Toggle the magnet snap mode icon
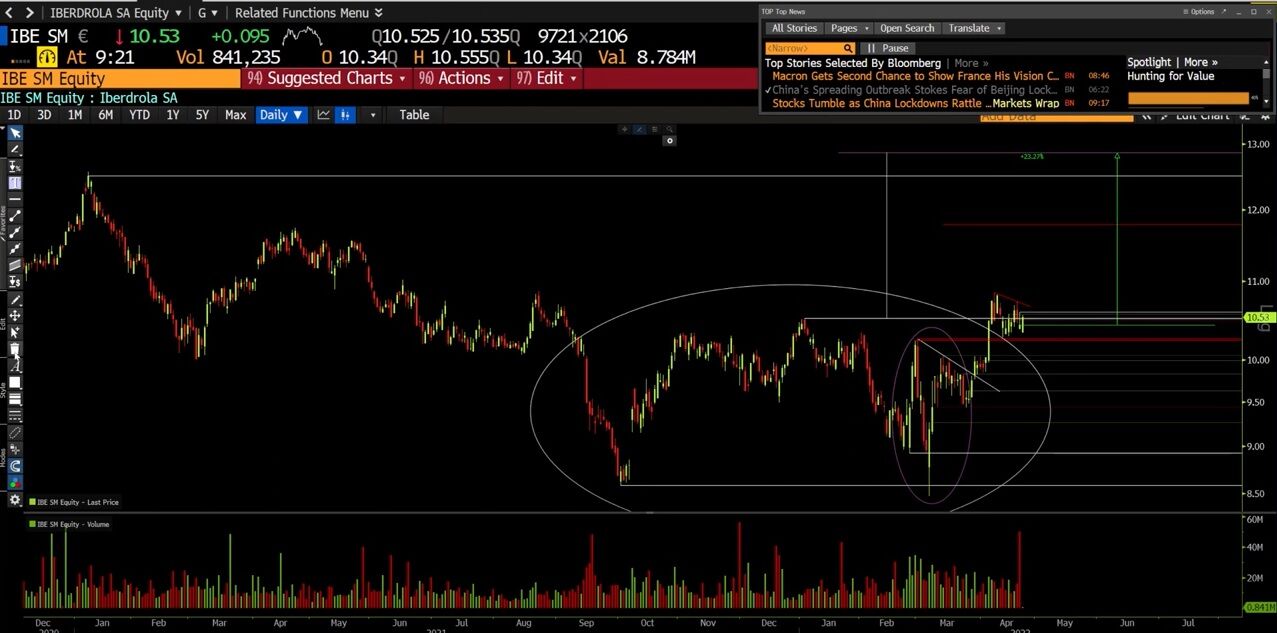This screenshot has width=1277, height=633. pyautogui.click(x=15, y=466)
